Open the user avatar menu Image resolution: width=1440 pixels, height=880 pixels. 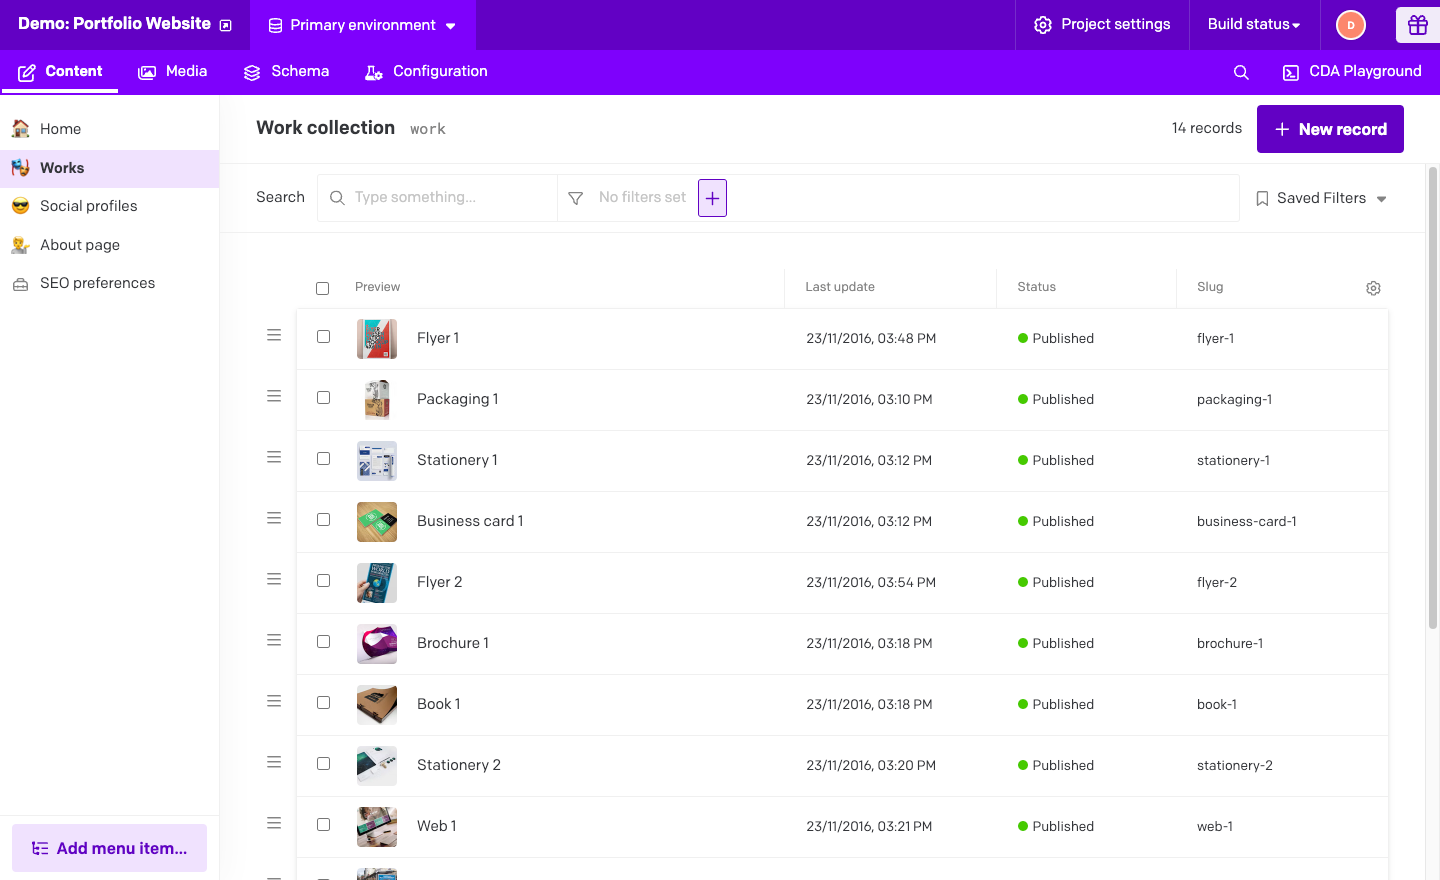coord(1351,25)
